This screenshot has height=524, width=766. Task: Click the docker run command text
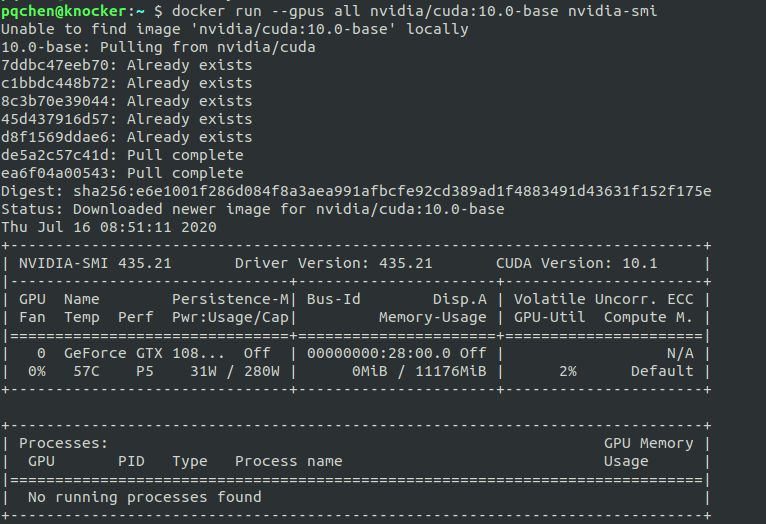pyautogui.click(x=414, y=11)
